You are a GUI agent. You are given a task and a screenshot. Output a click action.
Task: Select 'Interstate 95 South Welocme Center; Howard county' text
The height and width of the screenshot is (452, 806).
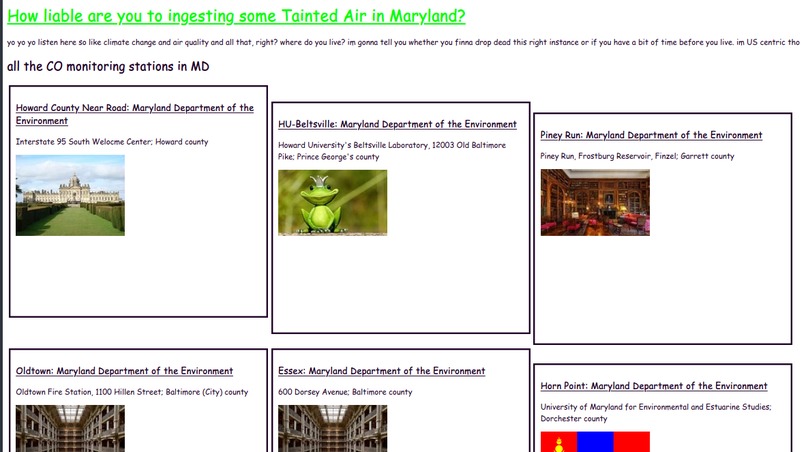coord(112,141)
